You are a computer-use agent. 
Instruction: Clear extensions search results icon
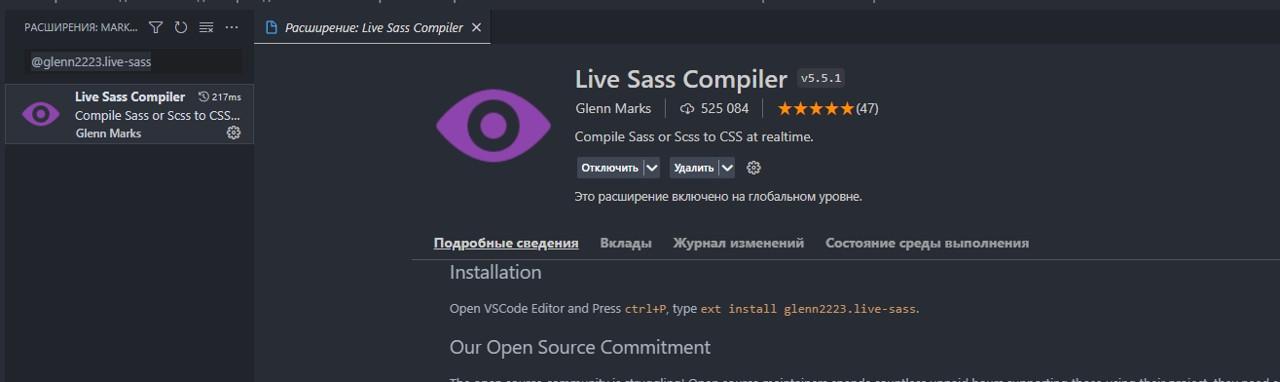206,28
